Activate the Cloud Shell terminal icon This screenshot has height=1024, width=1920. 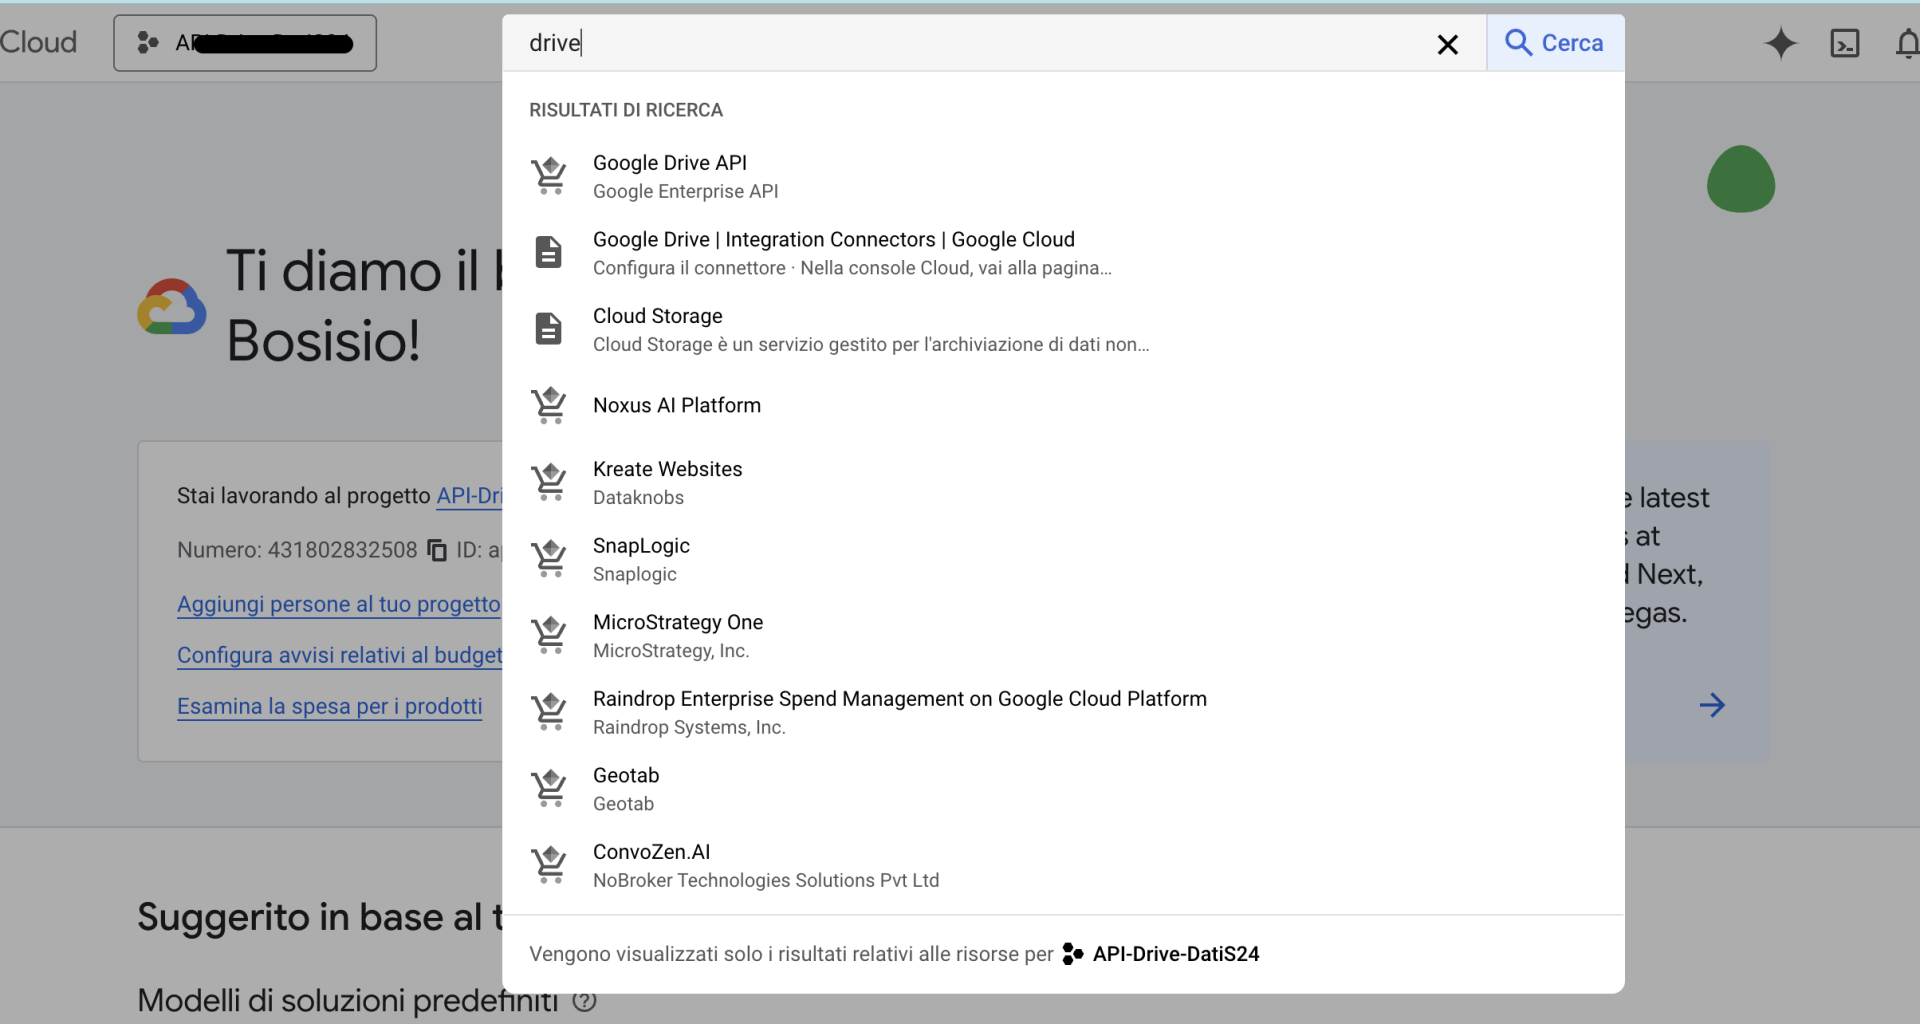tap(1844, 44)
